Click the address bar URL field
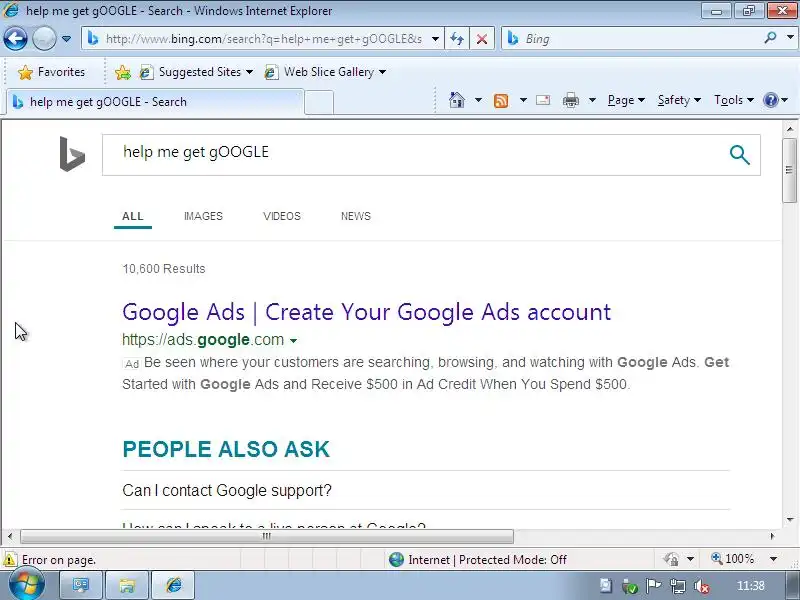Image resolution: width=800 pixels, height=600 pixels. coord(263,39)
